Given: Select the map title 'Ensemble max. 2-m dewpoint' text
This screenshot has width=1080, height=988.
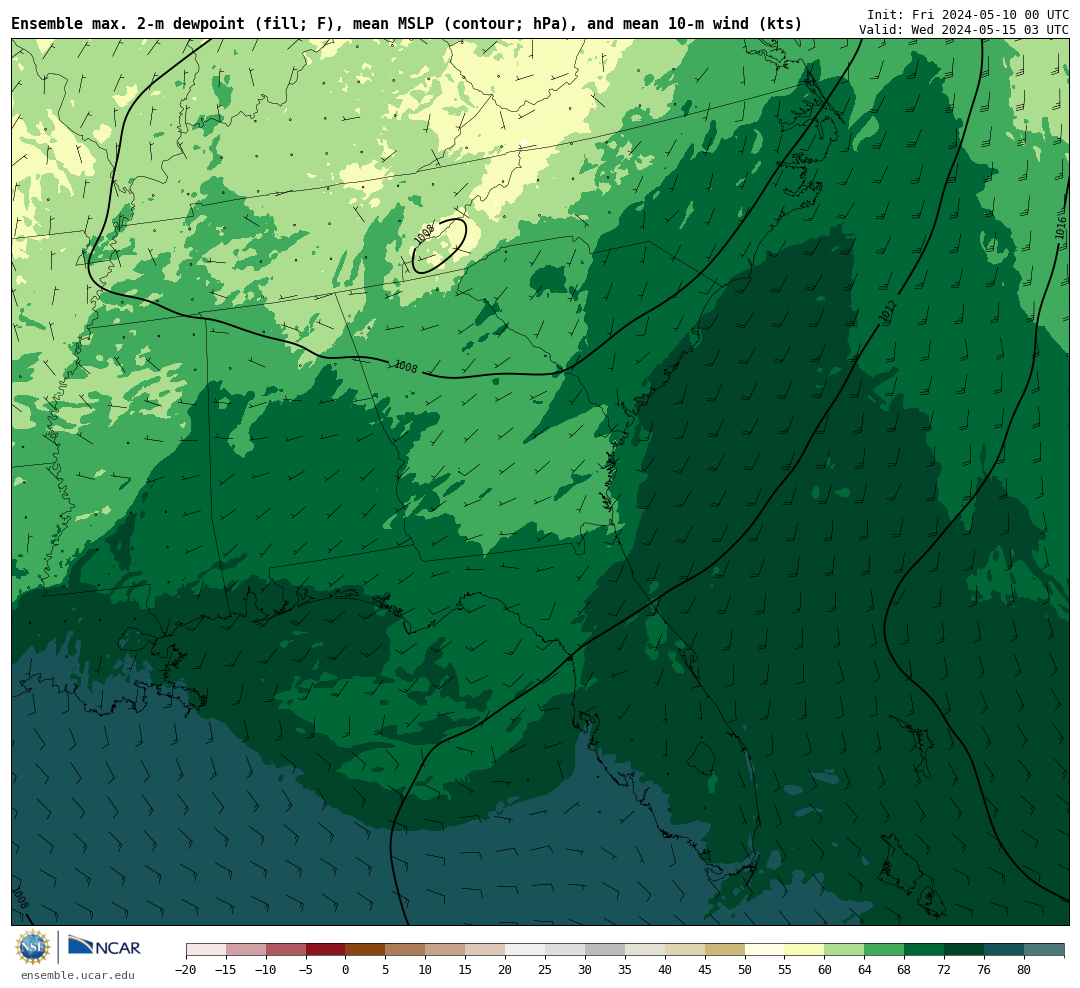Looking at the screenshot, I should click(128, 24).
